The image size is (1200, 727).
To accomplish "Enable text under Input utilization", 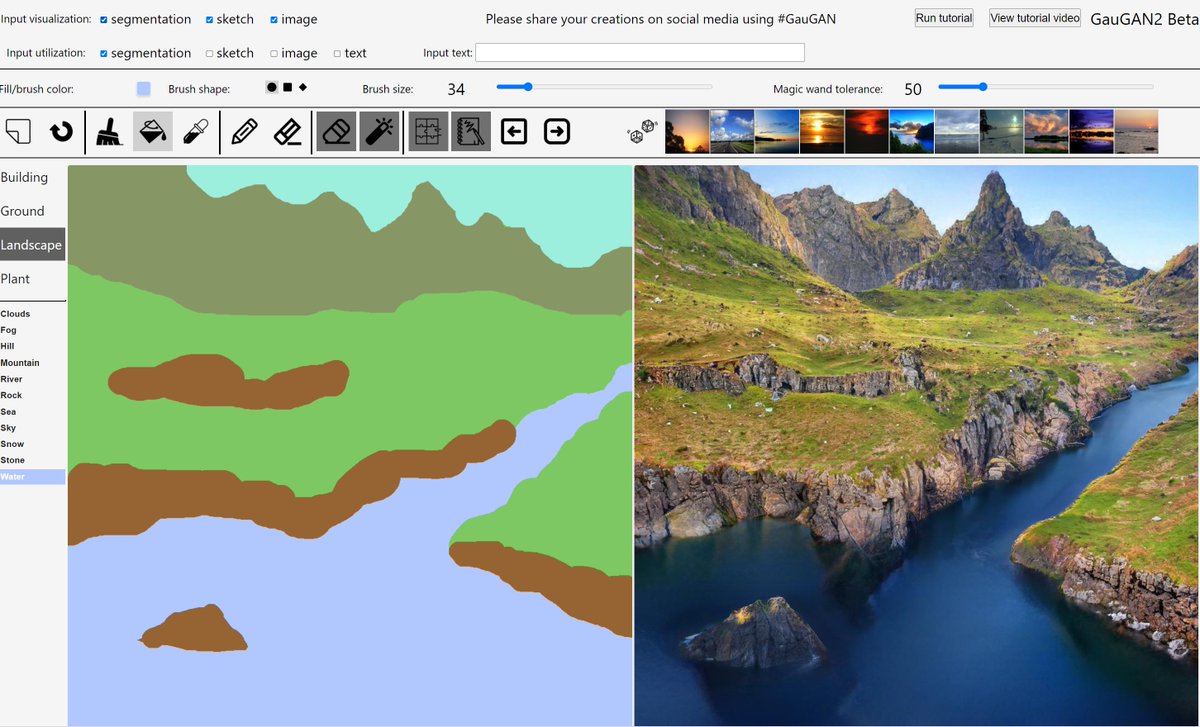I will (x=337, y=53).
